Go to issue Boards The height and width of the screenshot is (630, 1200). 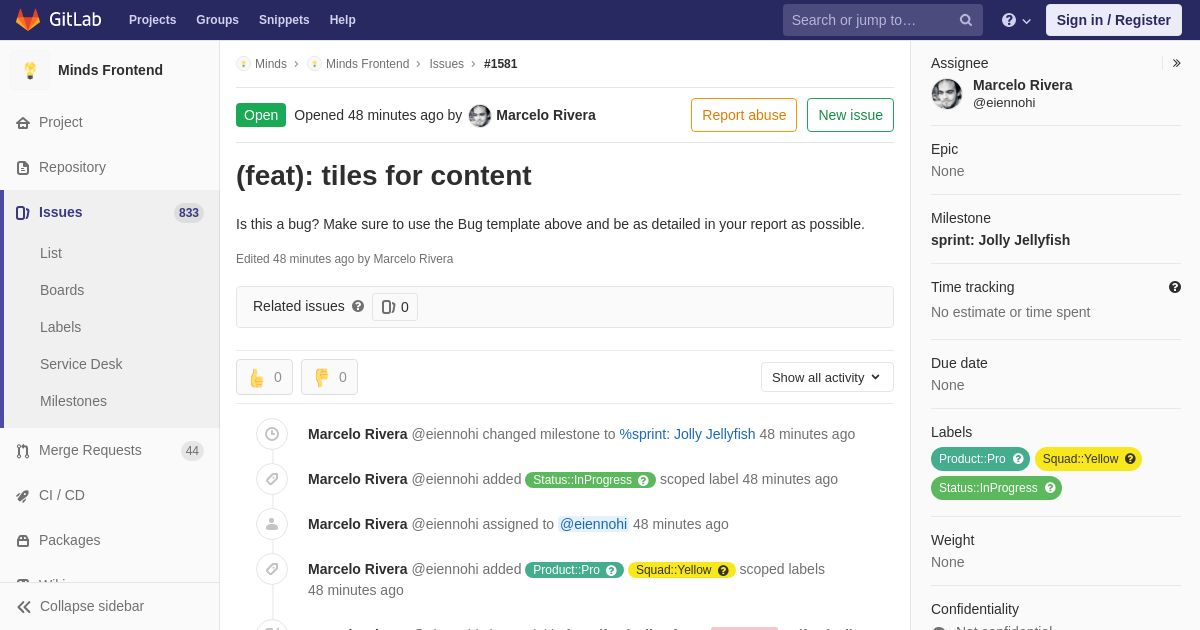click(62, 290)
